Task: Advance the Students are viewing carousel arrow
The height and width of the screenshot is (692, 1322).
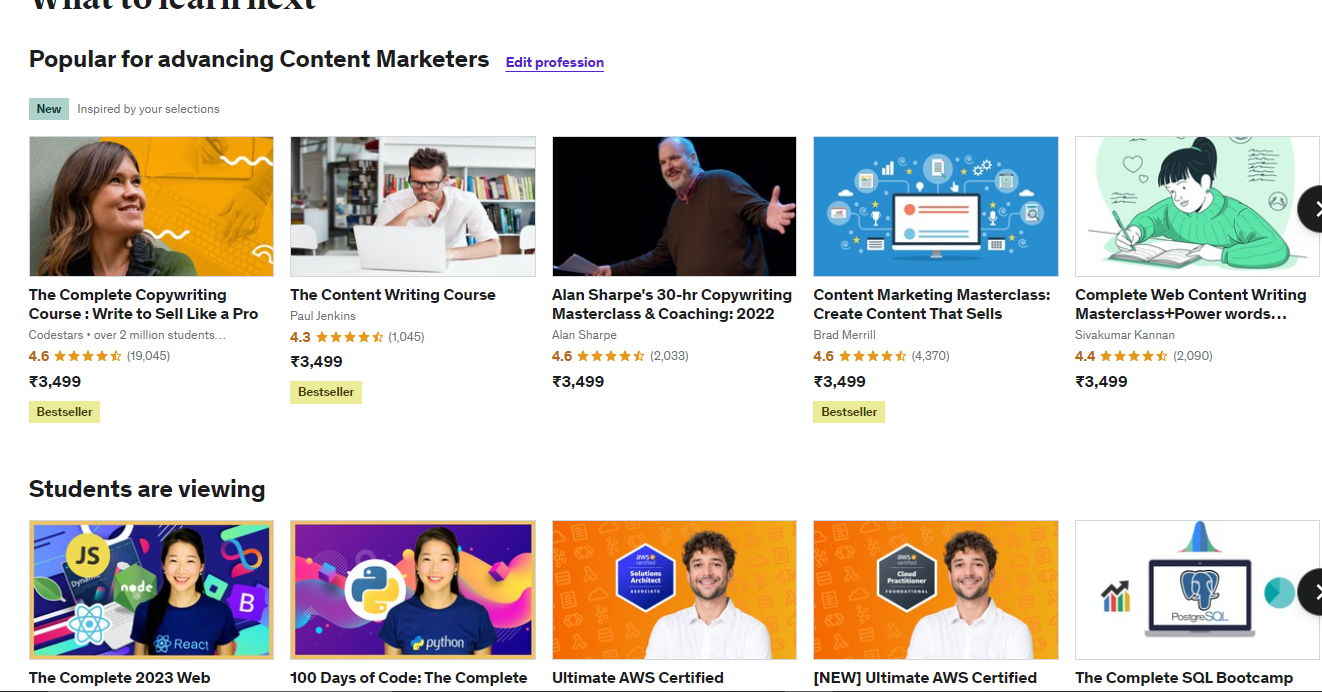Action: (x=1310, y=592)
